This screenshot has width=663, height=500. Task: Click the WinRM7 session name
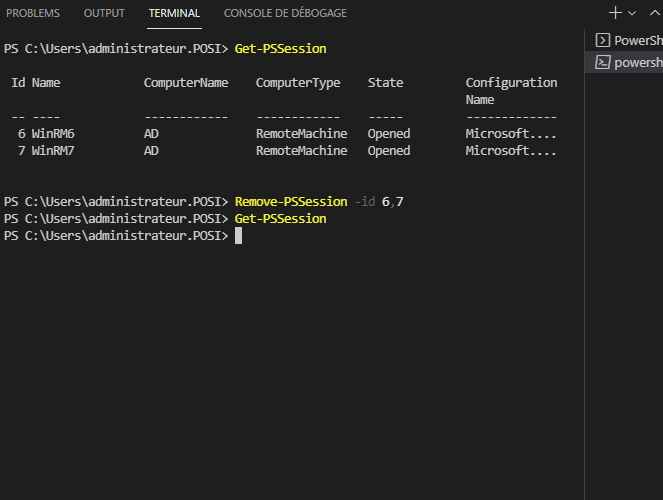53,151
